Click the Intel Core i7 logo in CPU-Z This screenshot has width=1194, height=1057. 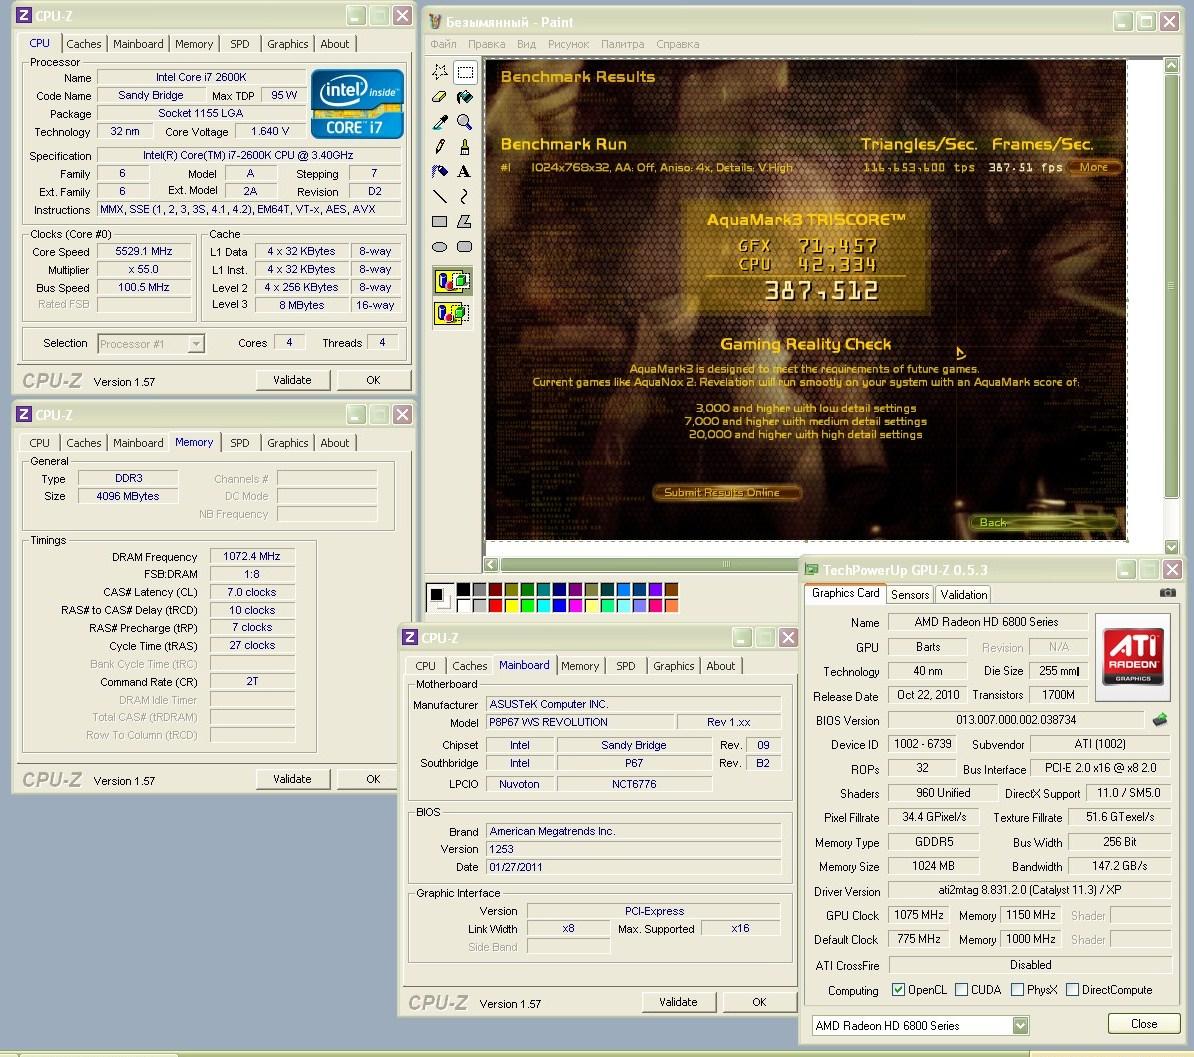point(357,104)
